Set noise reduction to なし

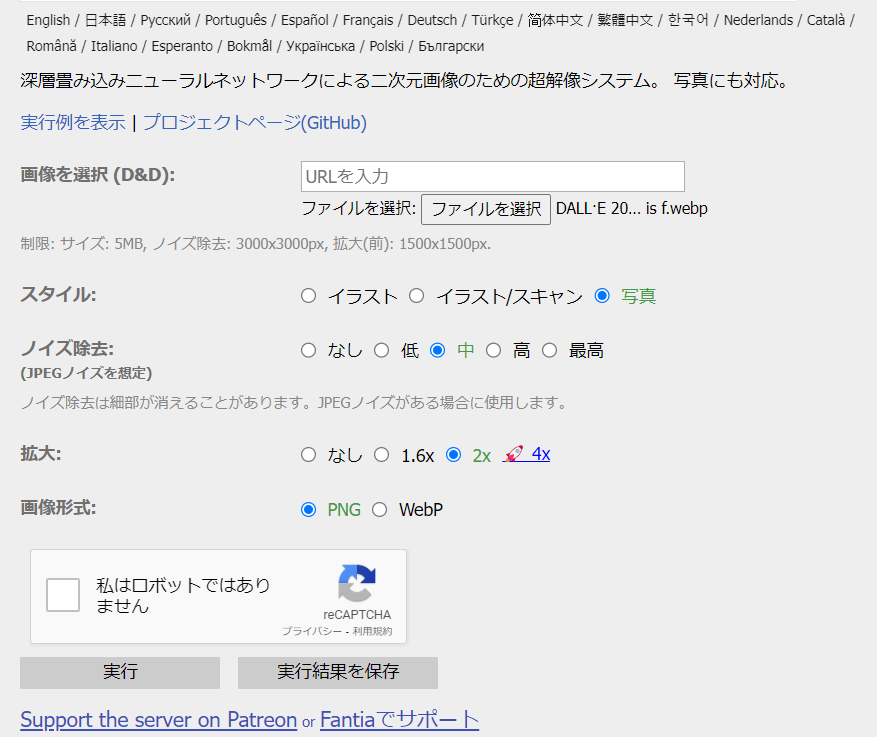click(x=308, y=349)
